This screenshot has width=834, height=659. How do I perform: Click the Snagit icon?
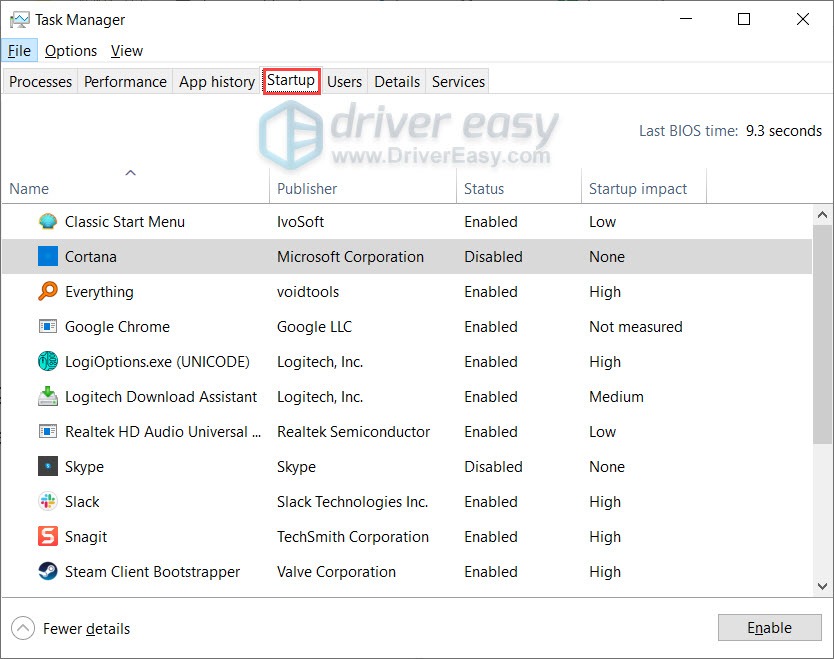[48, 536]
